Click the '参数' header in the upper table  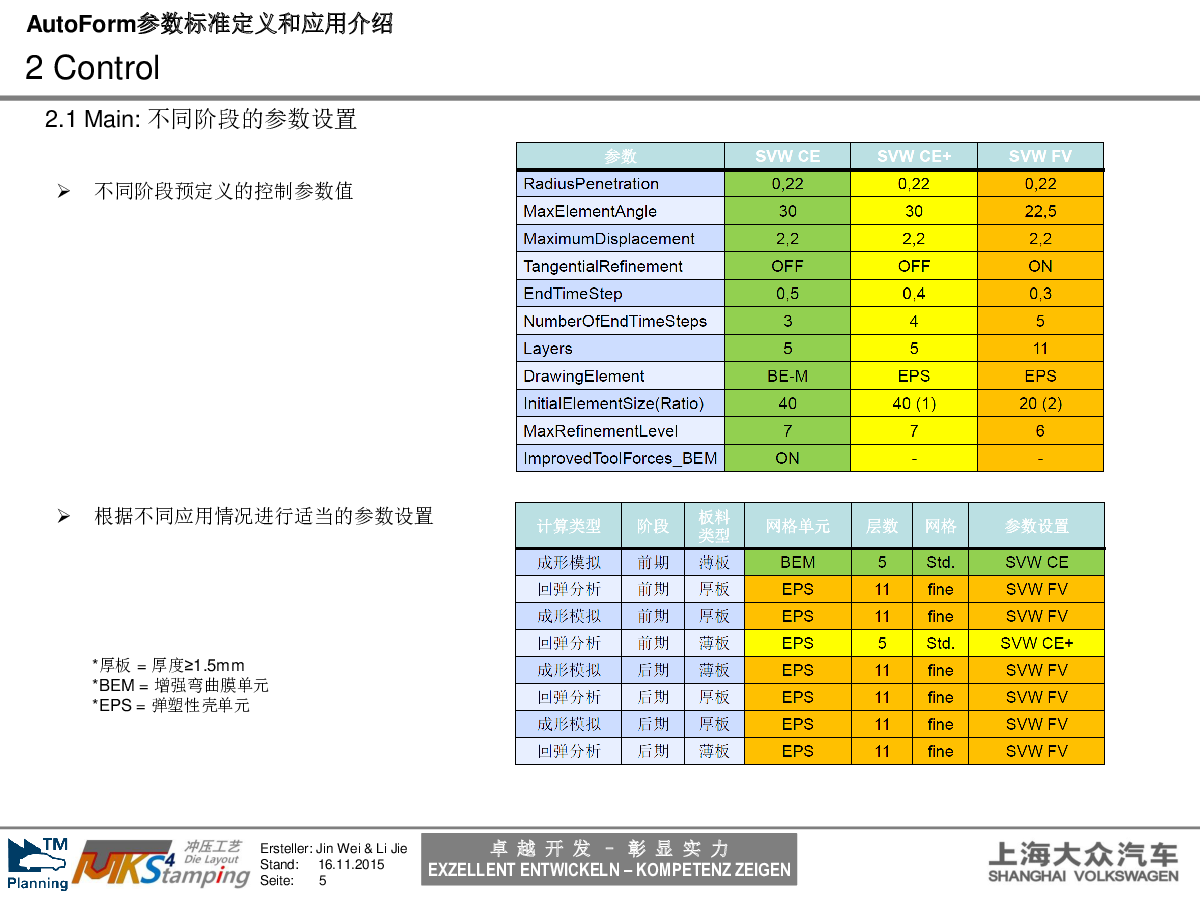point(620,156)
